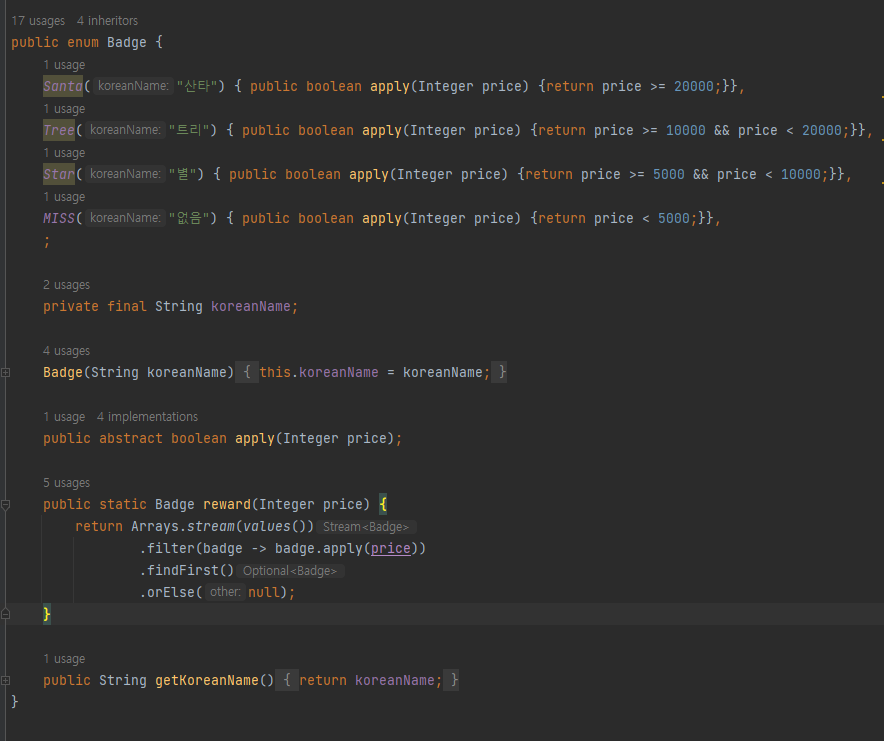Click the 'getKoreanName' method name
The height and width of the screenshot is (741, 884).
coord(207,680)
